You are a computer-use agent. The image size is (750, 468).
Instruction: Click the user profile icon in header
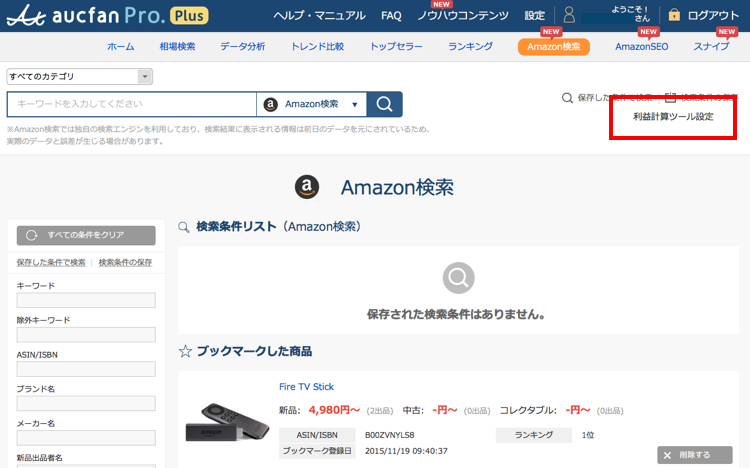(568, 16)
